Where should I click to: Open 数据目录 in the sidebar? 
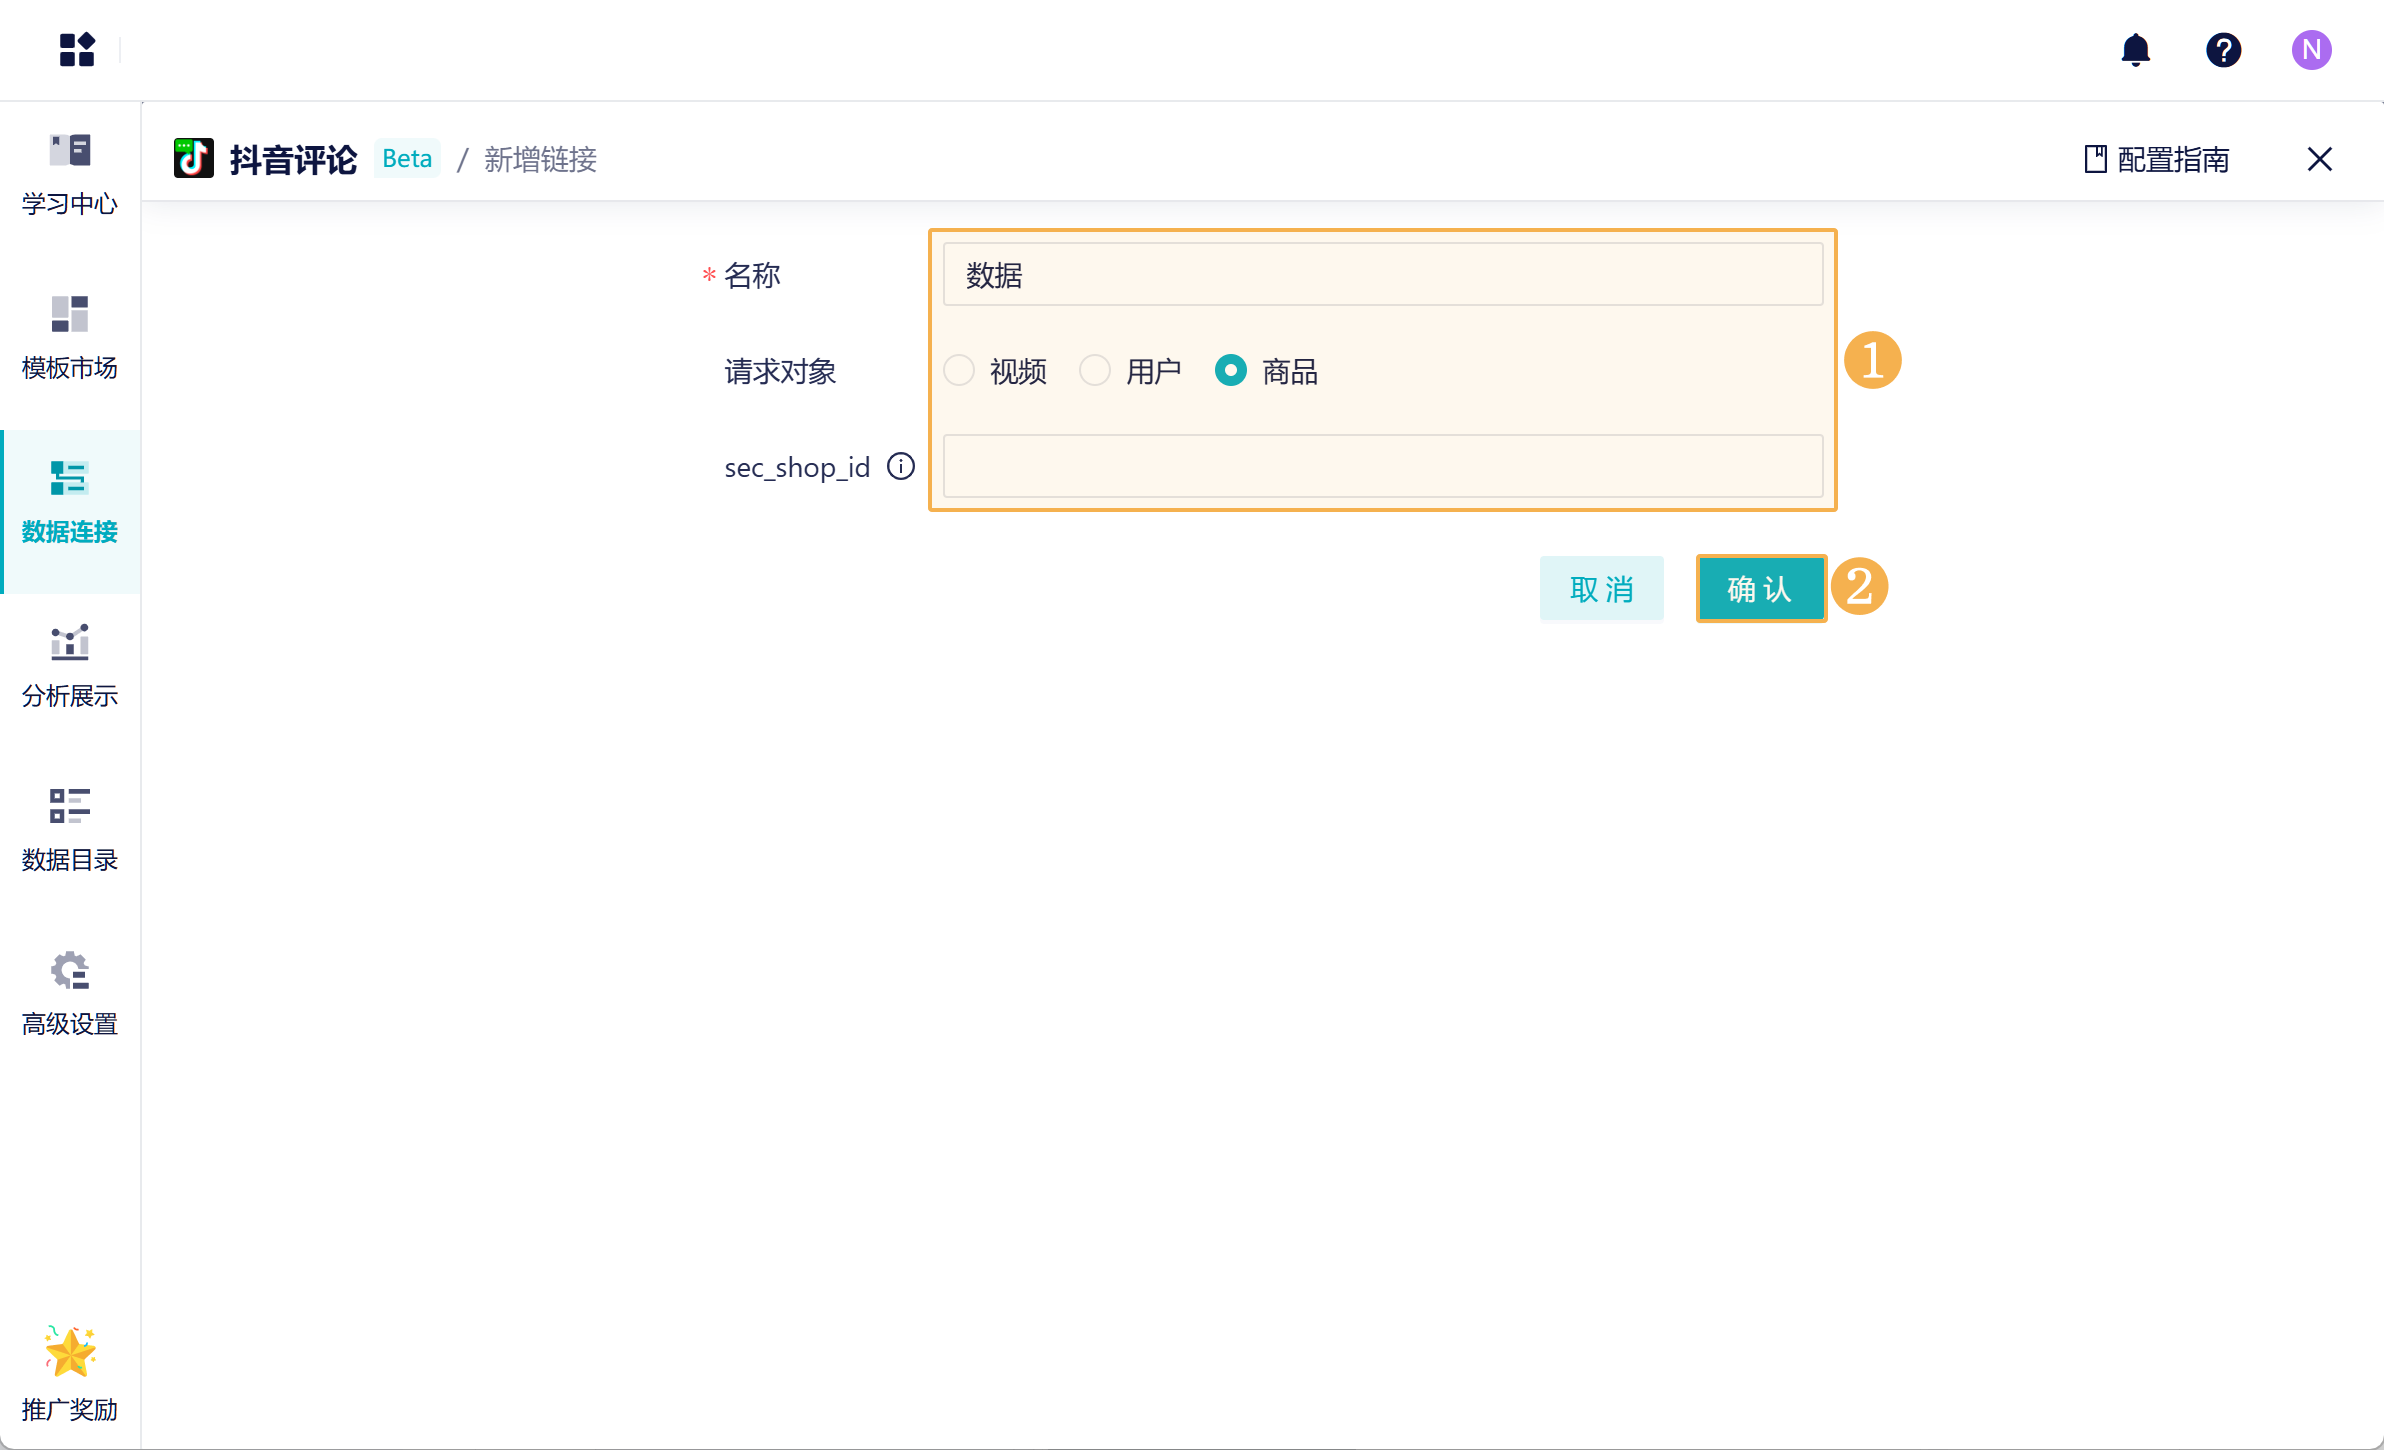point(70,829)
